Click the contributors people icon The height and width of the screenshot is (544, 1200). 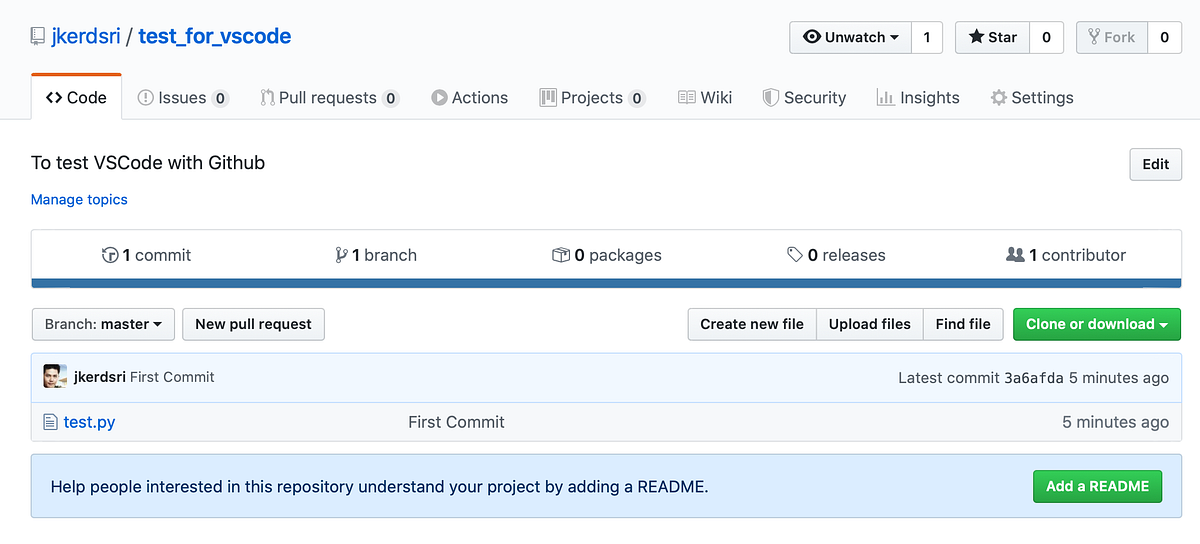[x=1015, y=255]
